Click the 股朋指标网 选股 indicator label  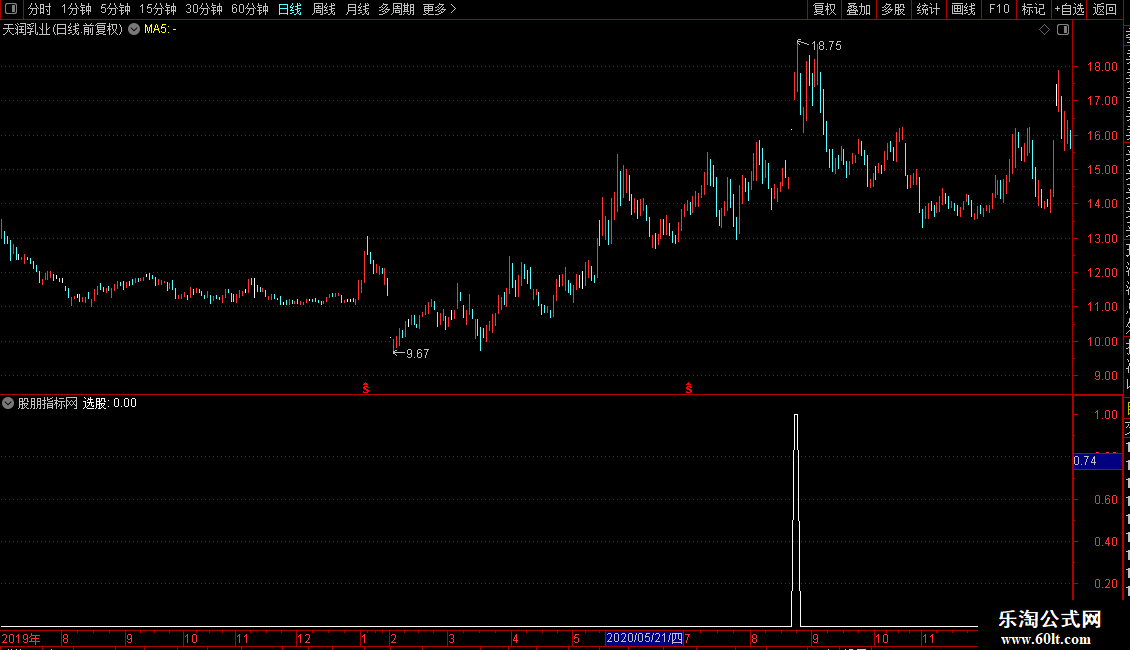pos(77,403)
